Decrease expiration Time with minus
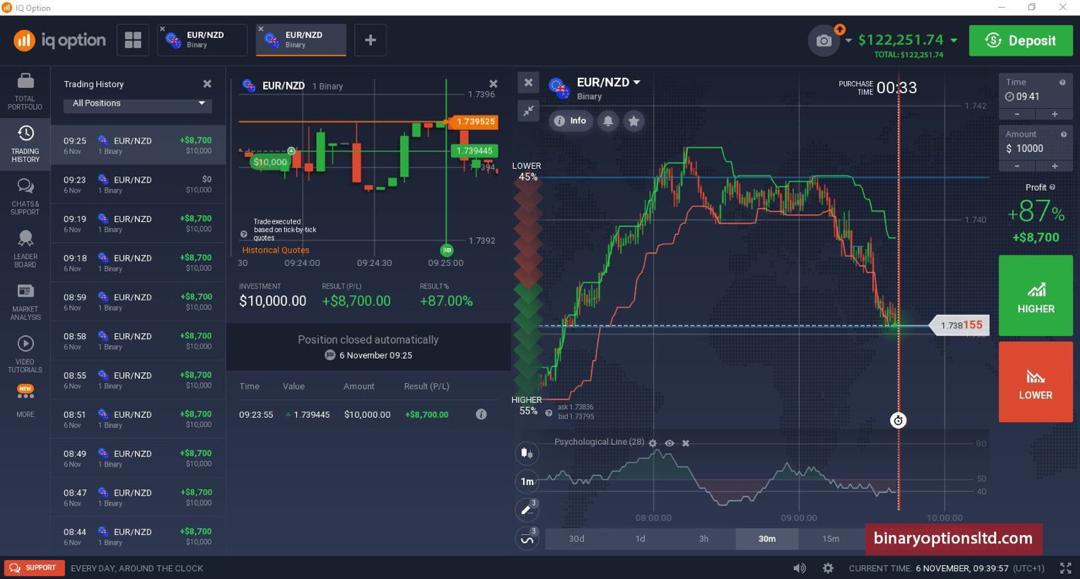This screenshot has width=1080, height=579. pyautogui.click(x=1017, y=114)
